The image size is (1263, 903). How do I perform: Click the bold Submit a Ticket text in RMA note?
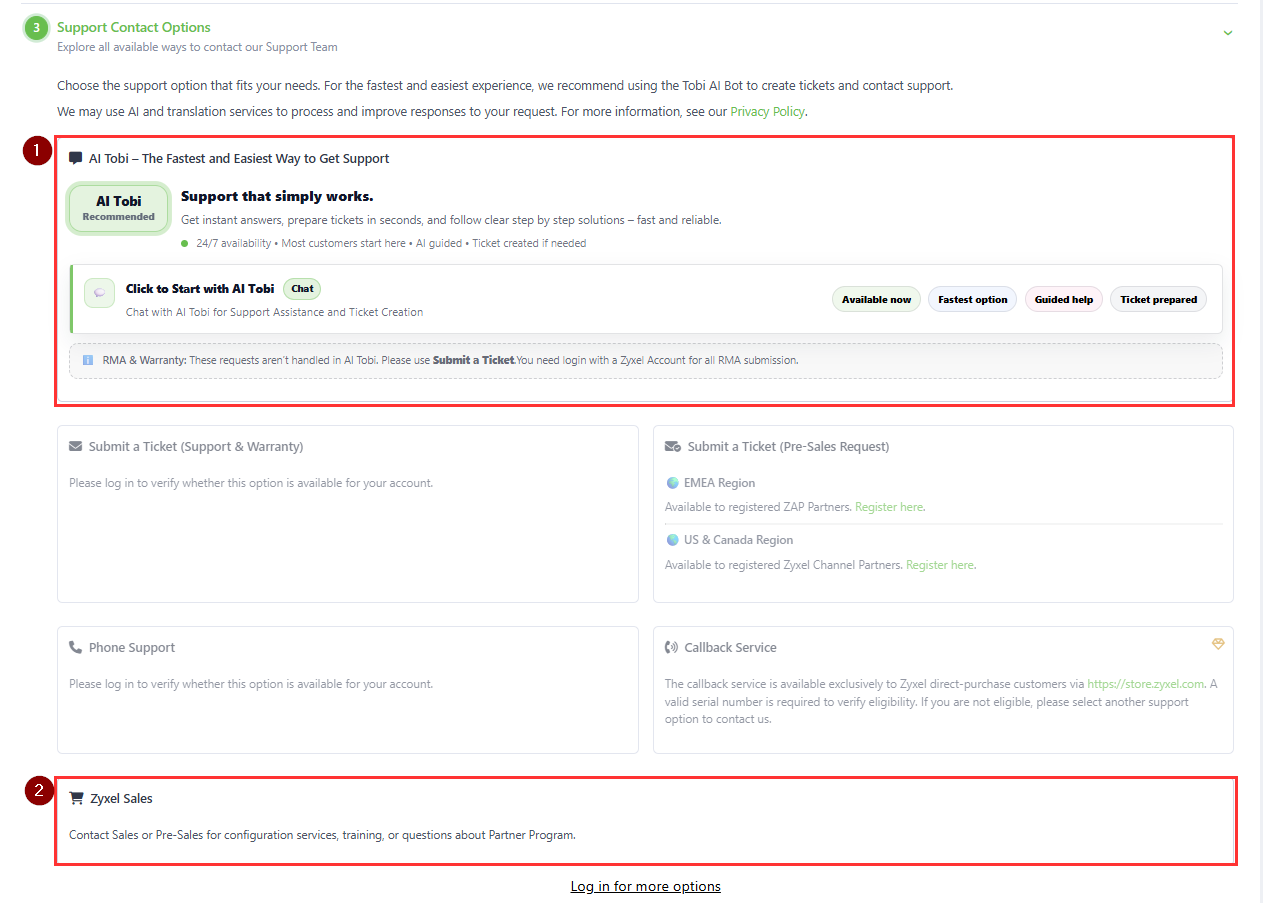(x=473, y=360)
